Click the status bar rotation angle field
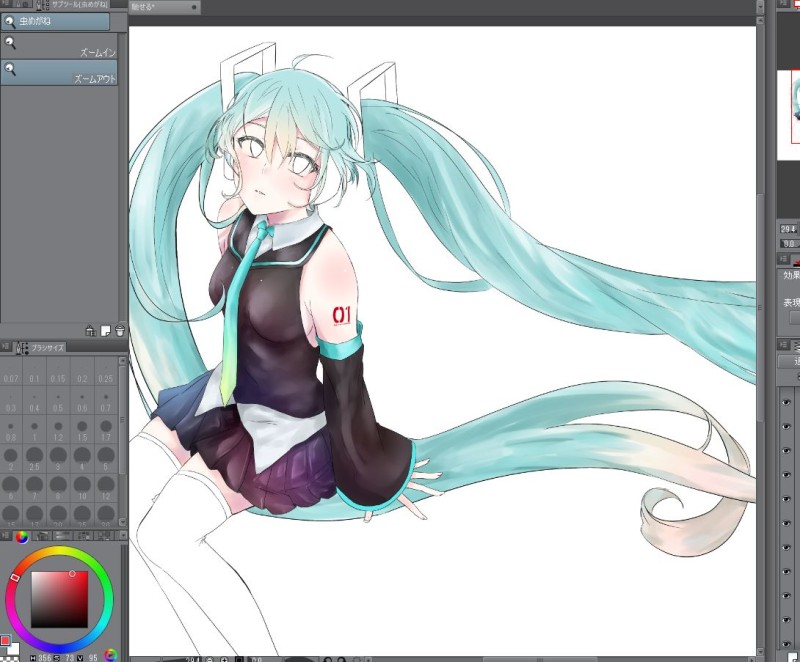The width and height of the screenshot is (800, 662). coord(265,659)
